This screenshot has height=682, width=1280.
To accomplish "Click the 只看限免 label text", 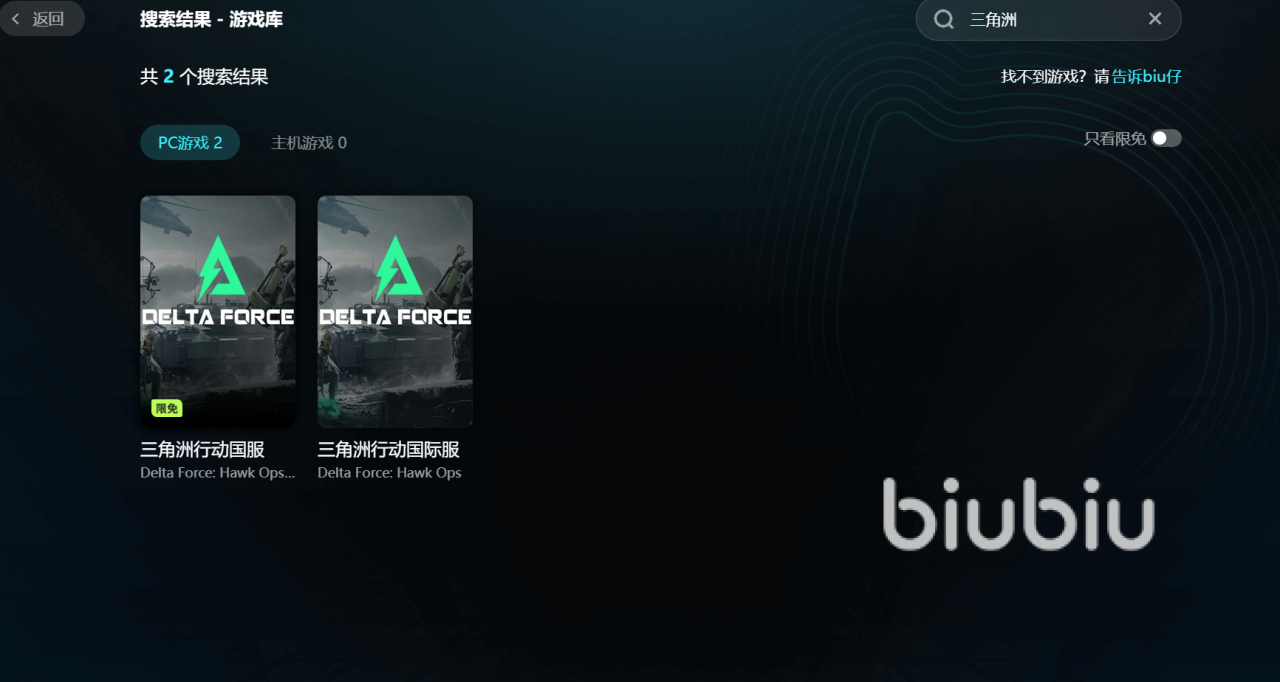I will [x=1115, y=138].
